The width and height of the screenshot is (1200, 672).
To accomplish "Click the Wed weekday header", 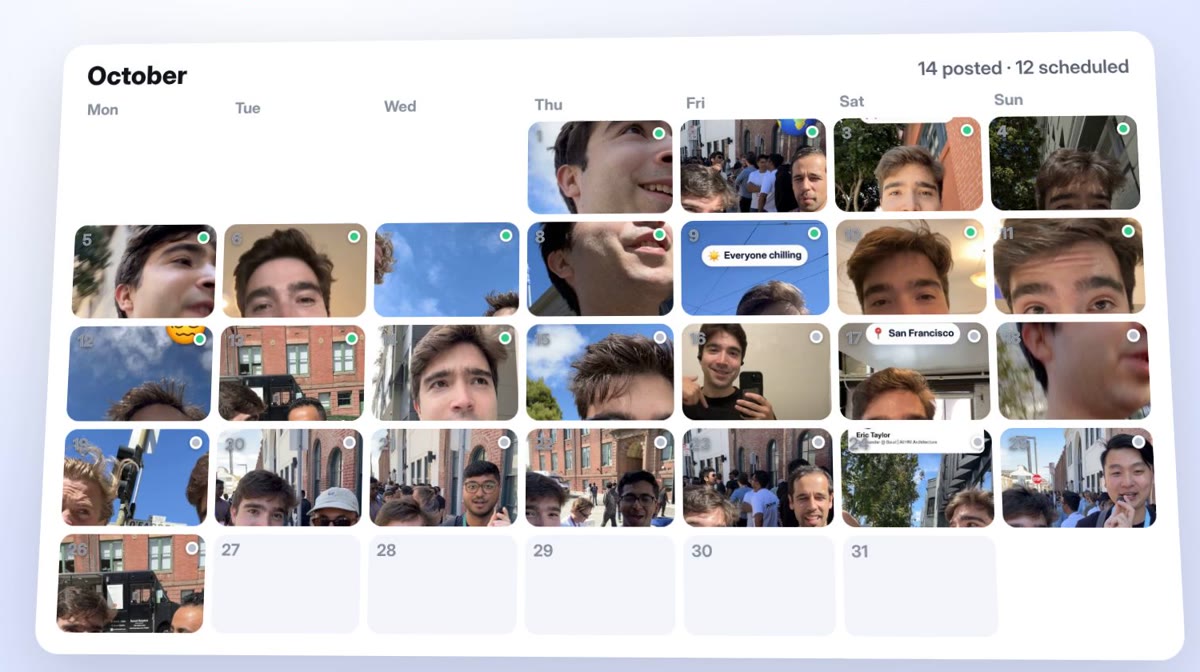I will pos(400,106).
